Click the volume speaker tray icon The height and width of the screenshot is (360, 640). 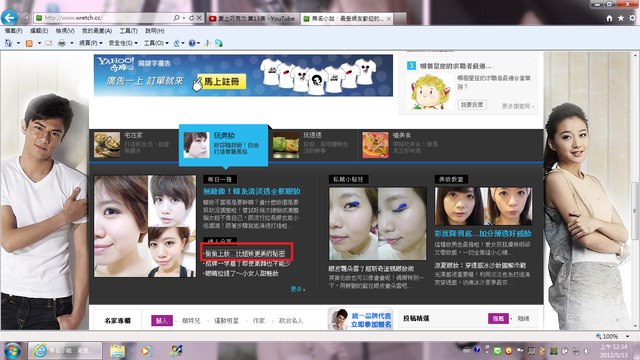point(587,351)
